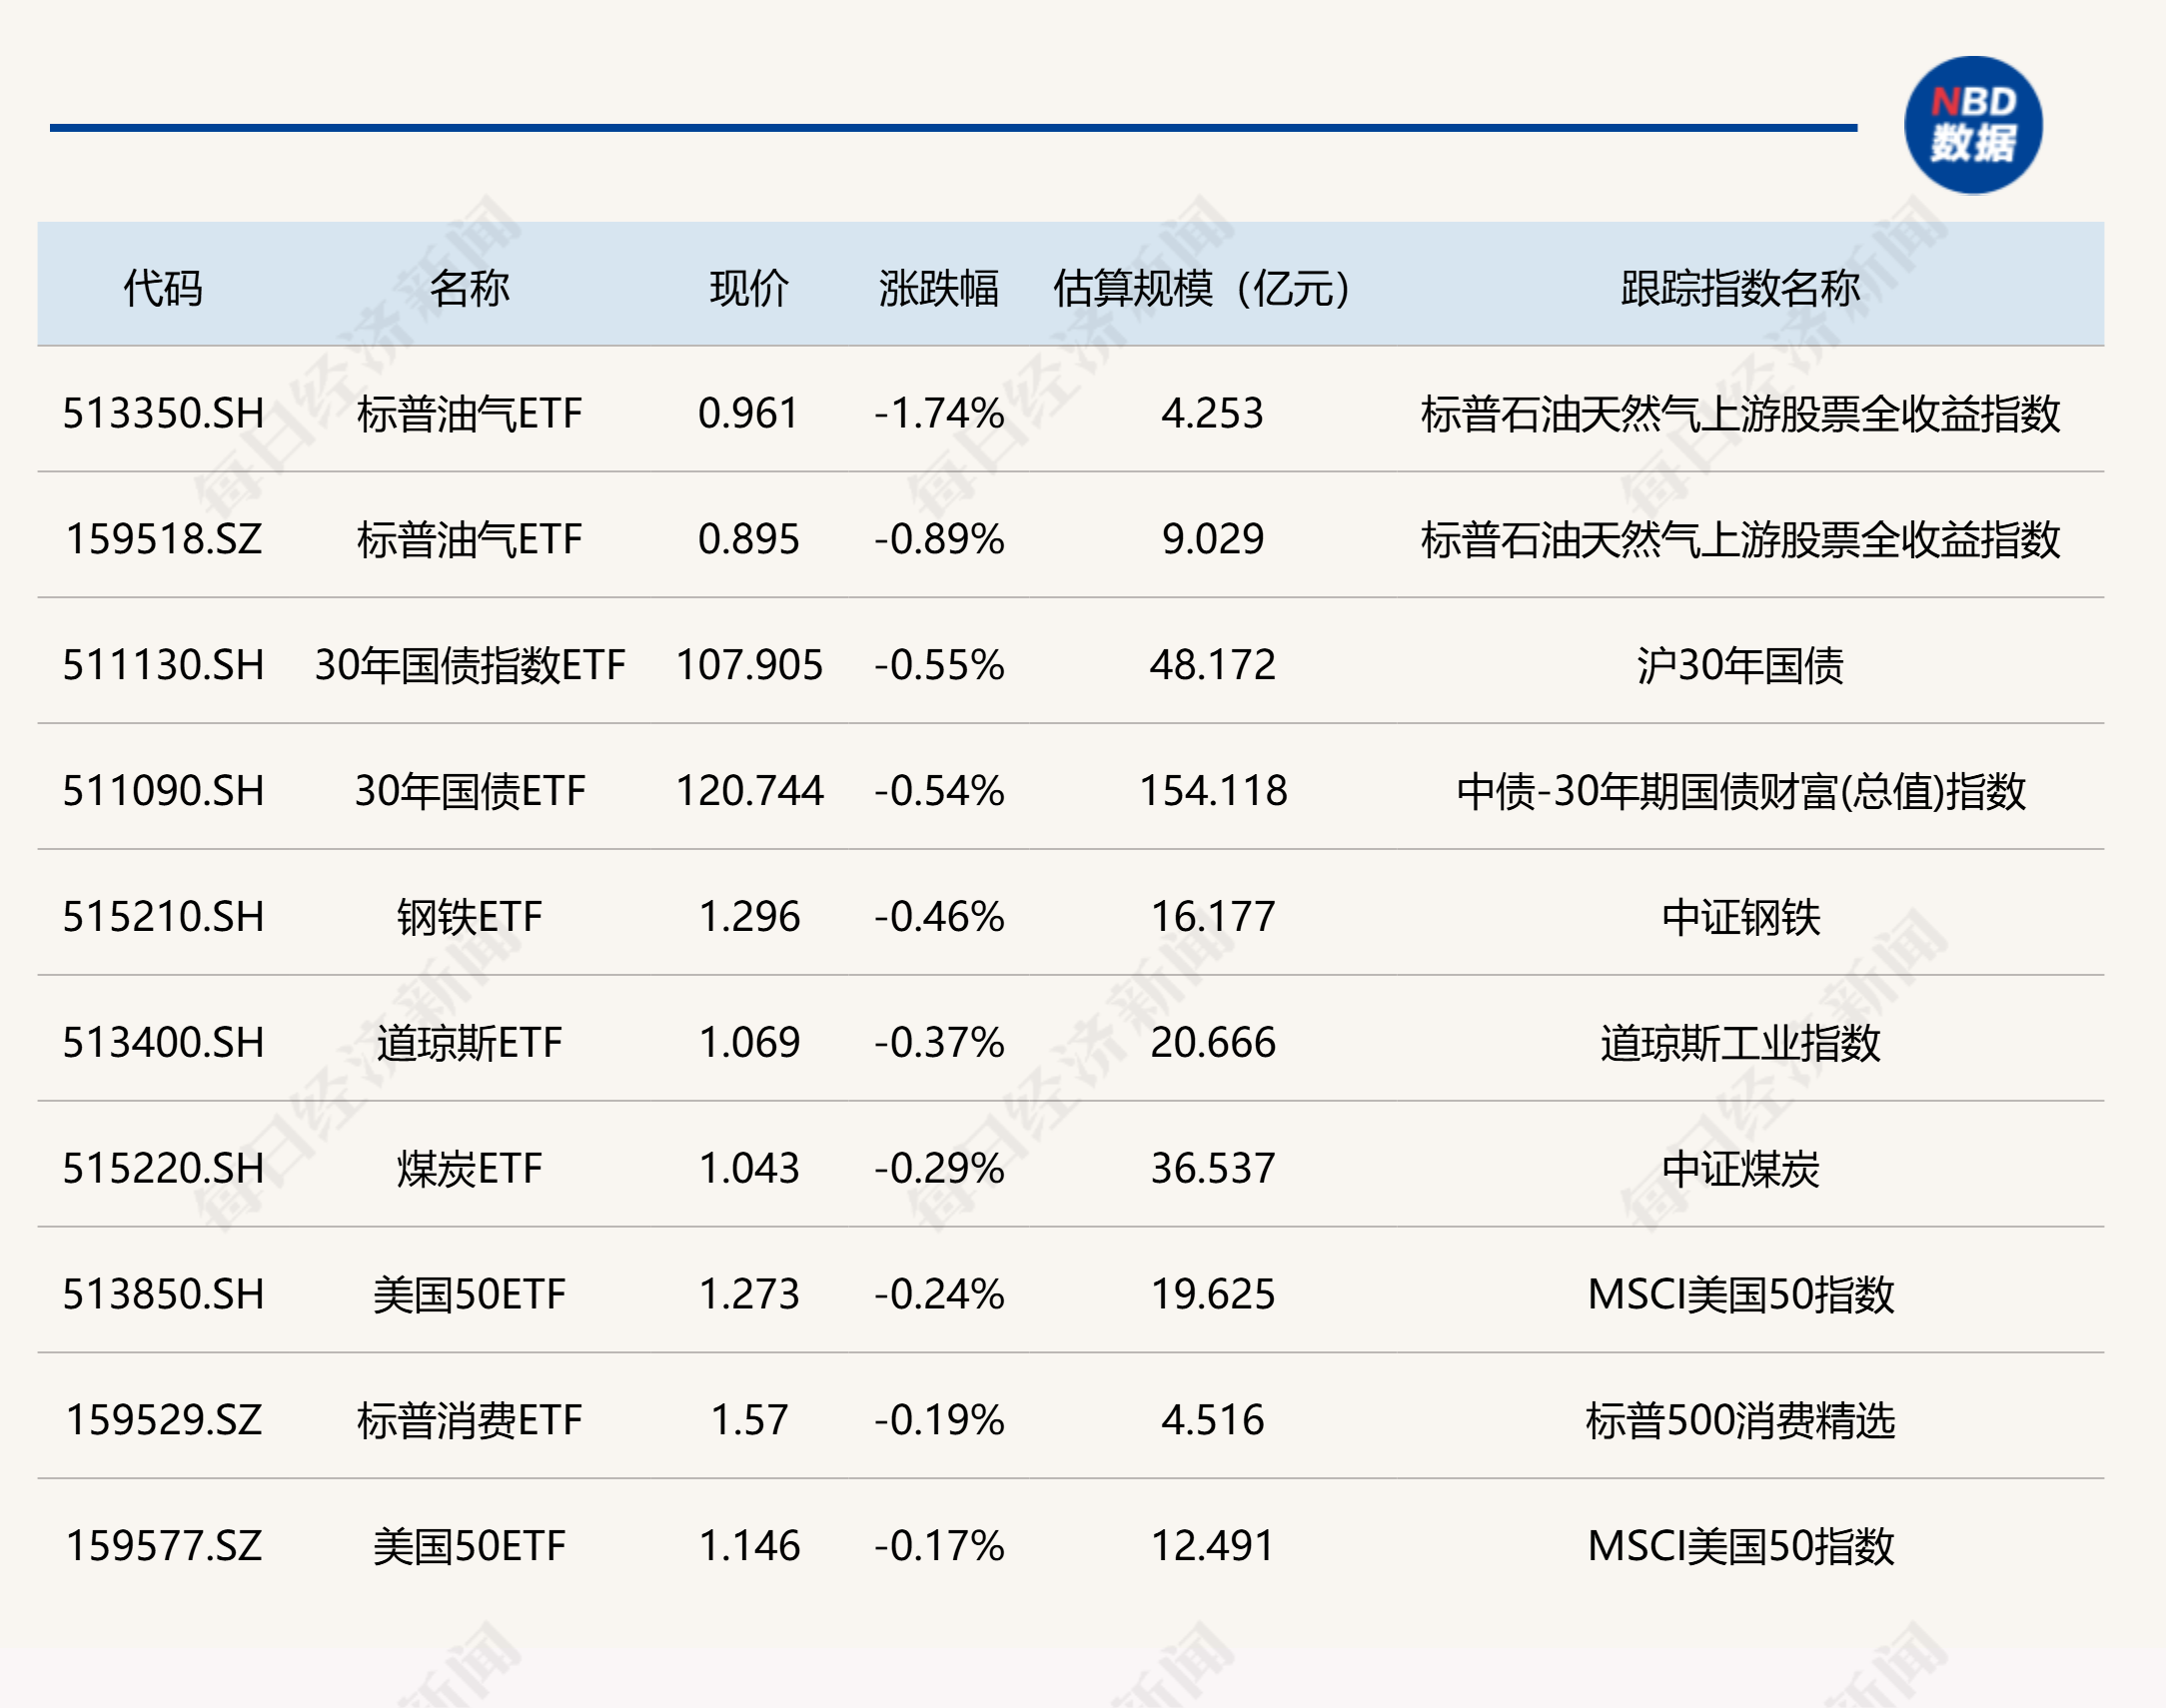Viewport: 2166px width, 1708px height.
Task: Click the 跟踪指数名称 column header
Action: (1739, 288)
